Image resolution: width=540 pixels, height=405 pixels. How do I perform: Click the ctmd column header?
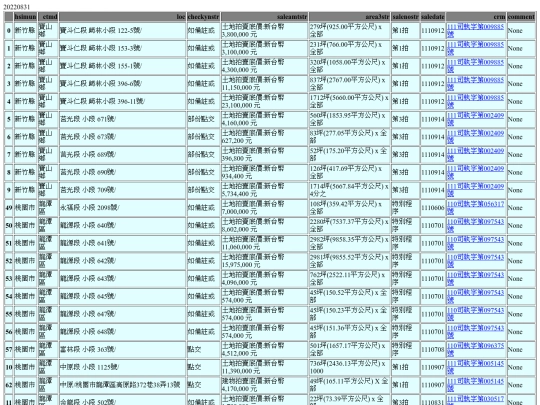[x=48, y=17]
